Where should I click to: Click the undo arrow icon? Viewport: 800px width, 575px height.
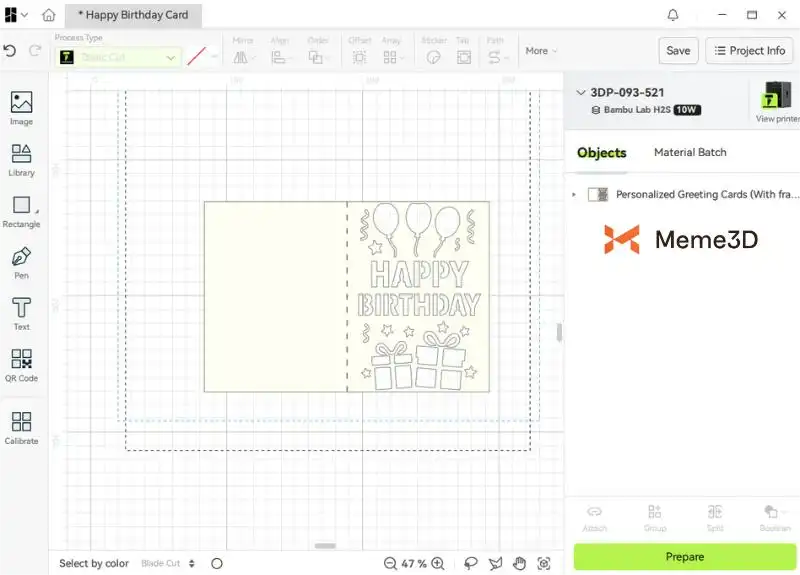pos(10,51)
